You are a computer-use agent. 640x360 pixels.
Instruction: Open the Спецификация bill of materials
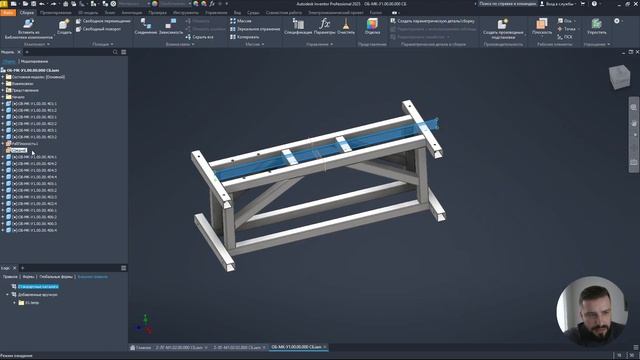pos(298,27)
